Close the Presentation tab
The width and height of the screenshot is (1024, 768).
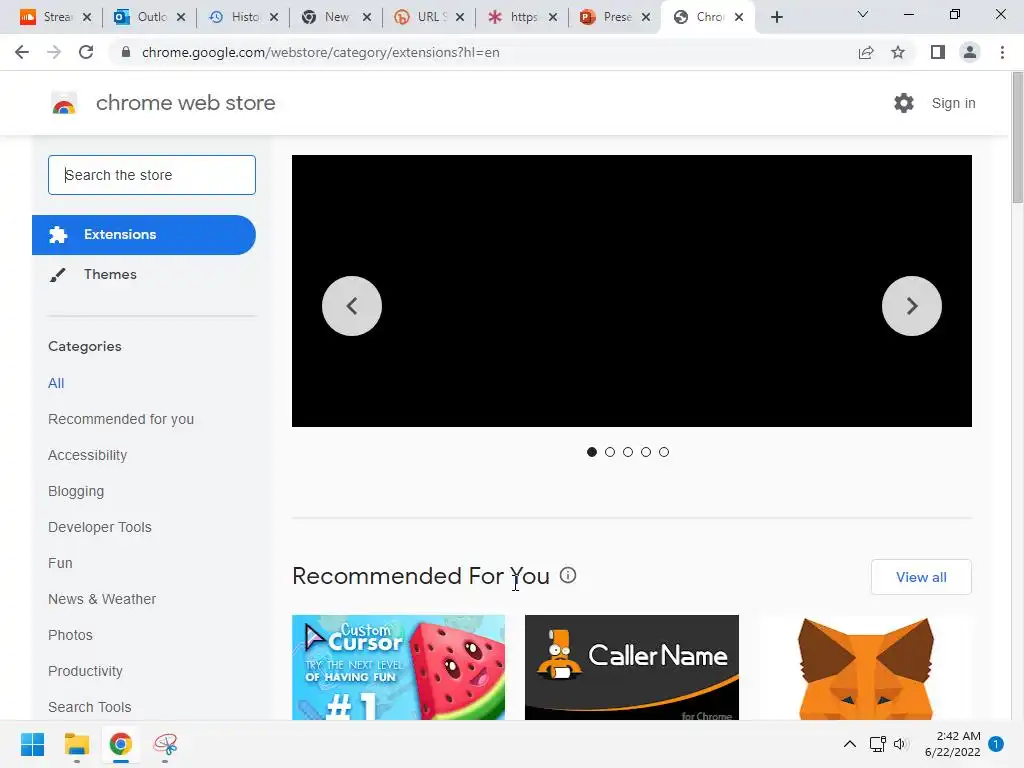pos(646,17)
